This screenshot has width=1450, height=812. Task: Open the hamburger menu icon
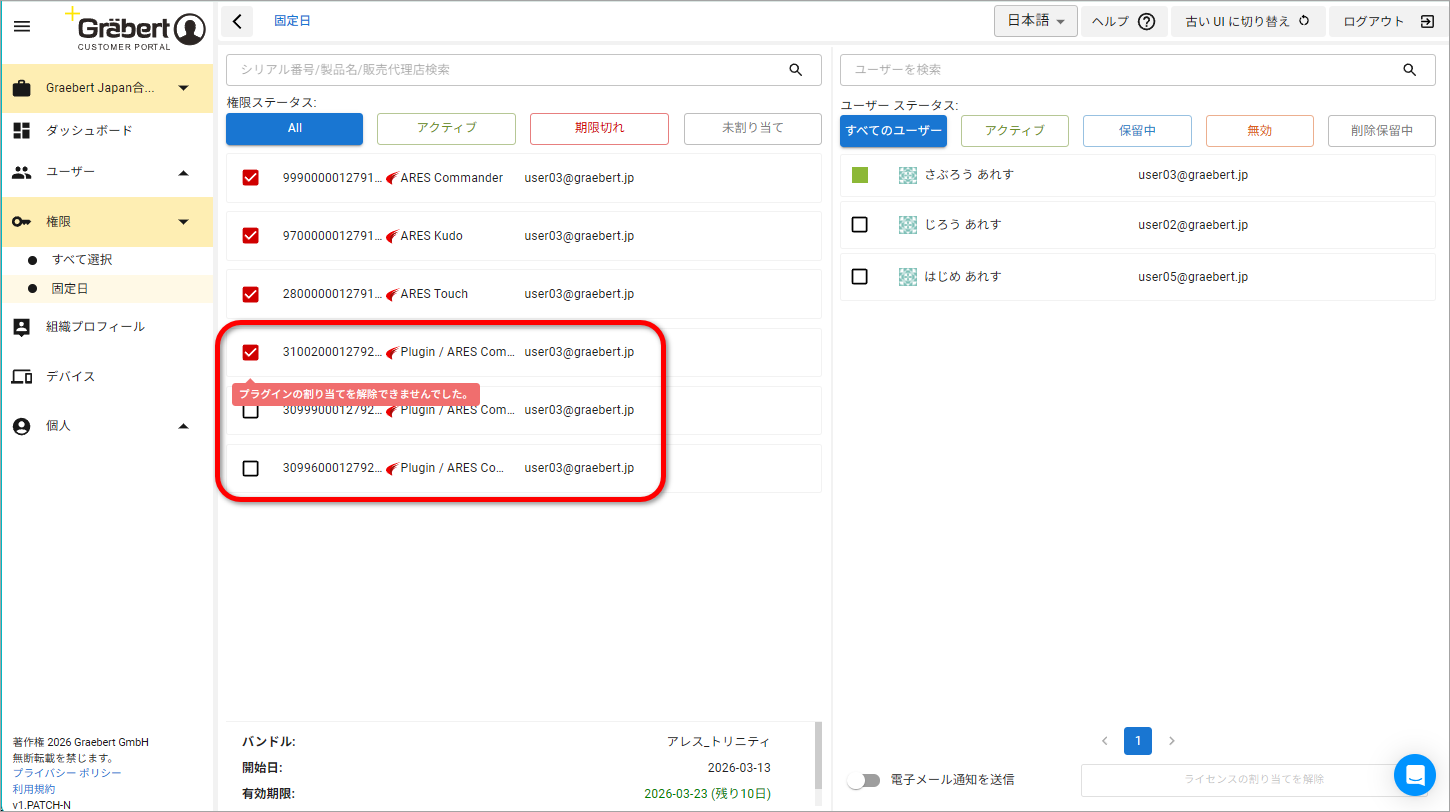(x=22, y=26)
